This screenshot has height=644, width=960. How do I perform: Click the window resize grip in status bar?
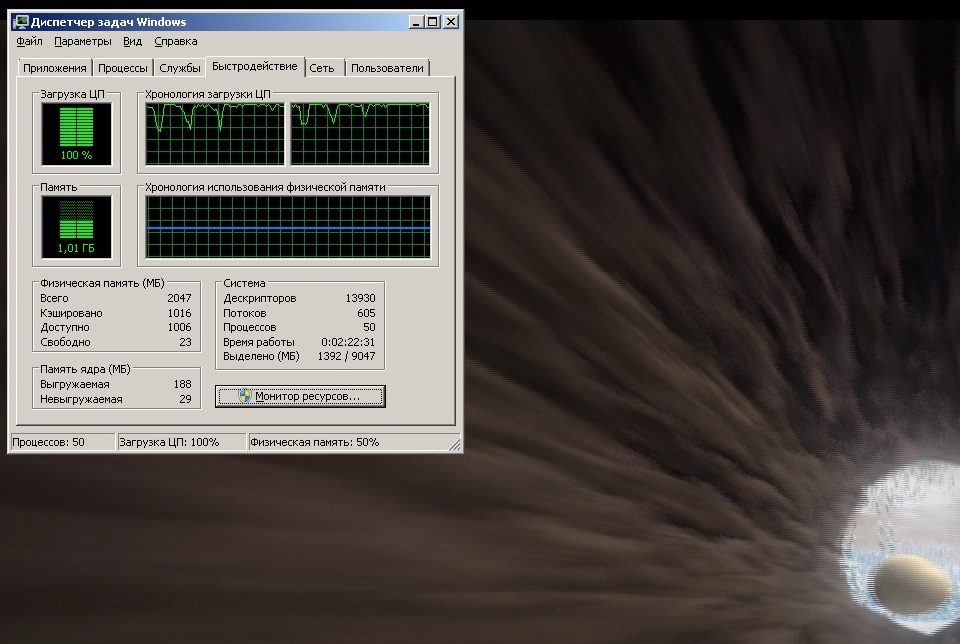[x=455, y=445]
